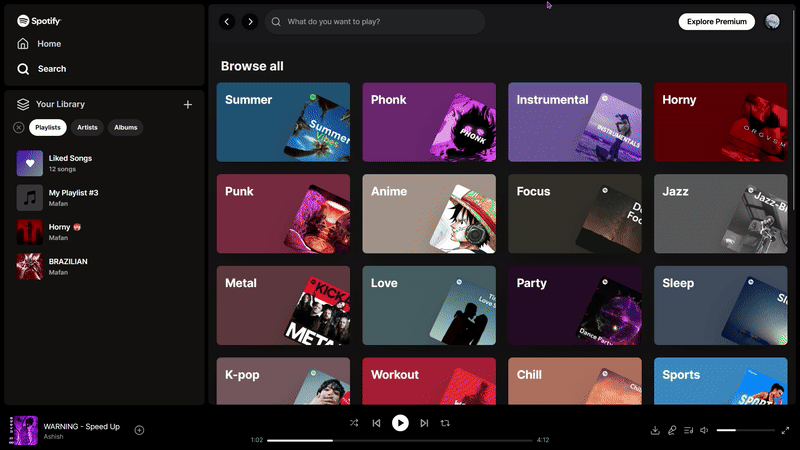Toggle shuffle playback

tap(354, 423)
